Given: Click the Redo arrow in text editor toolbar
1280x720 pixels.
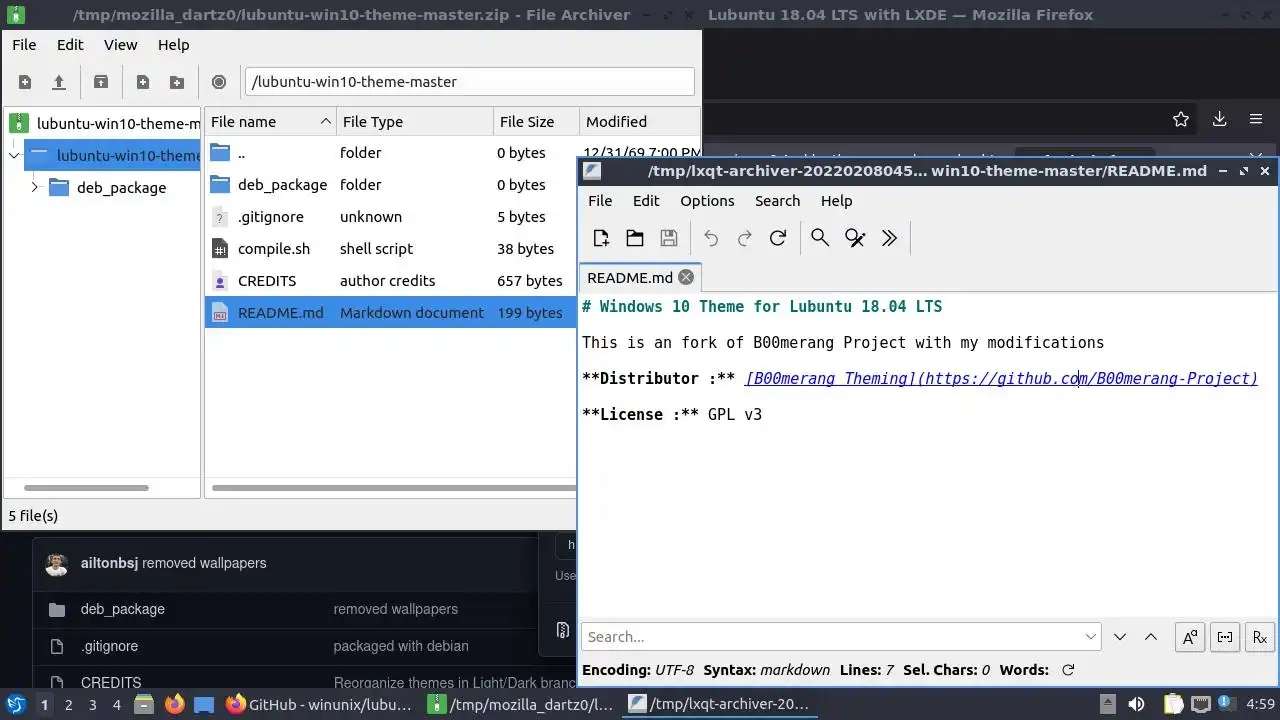Looking at the screenshot, I should point(744,238).
